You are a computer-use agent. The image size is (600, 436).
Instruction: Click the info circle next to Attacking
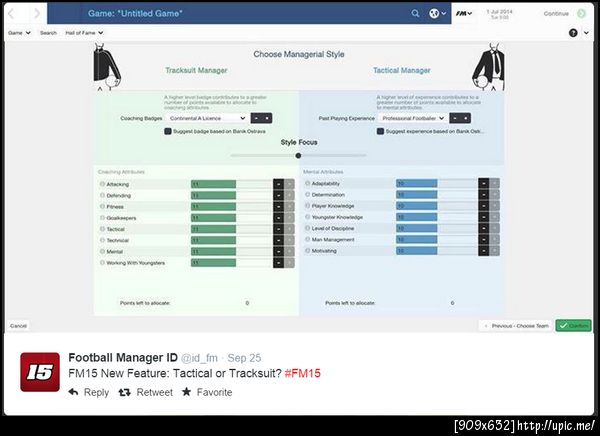pyautogui.click(x=102, y=184)
